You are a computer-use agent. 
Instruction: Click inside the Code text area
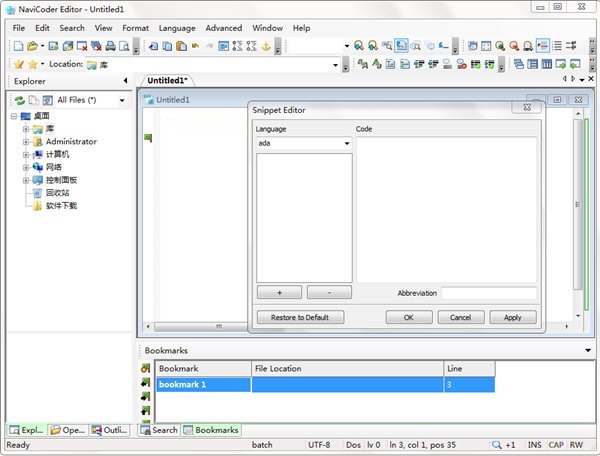pyautogui.click(x=447, y=210)
